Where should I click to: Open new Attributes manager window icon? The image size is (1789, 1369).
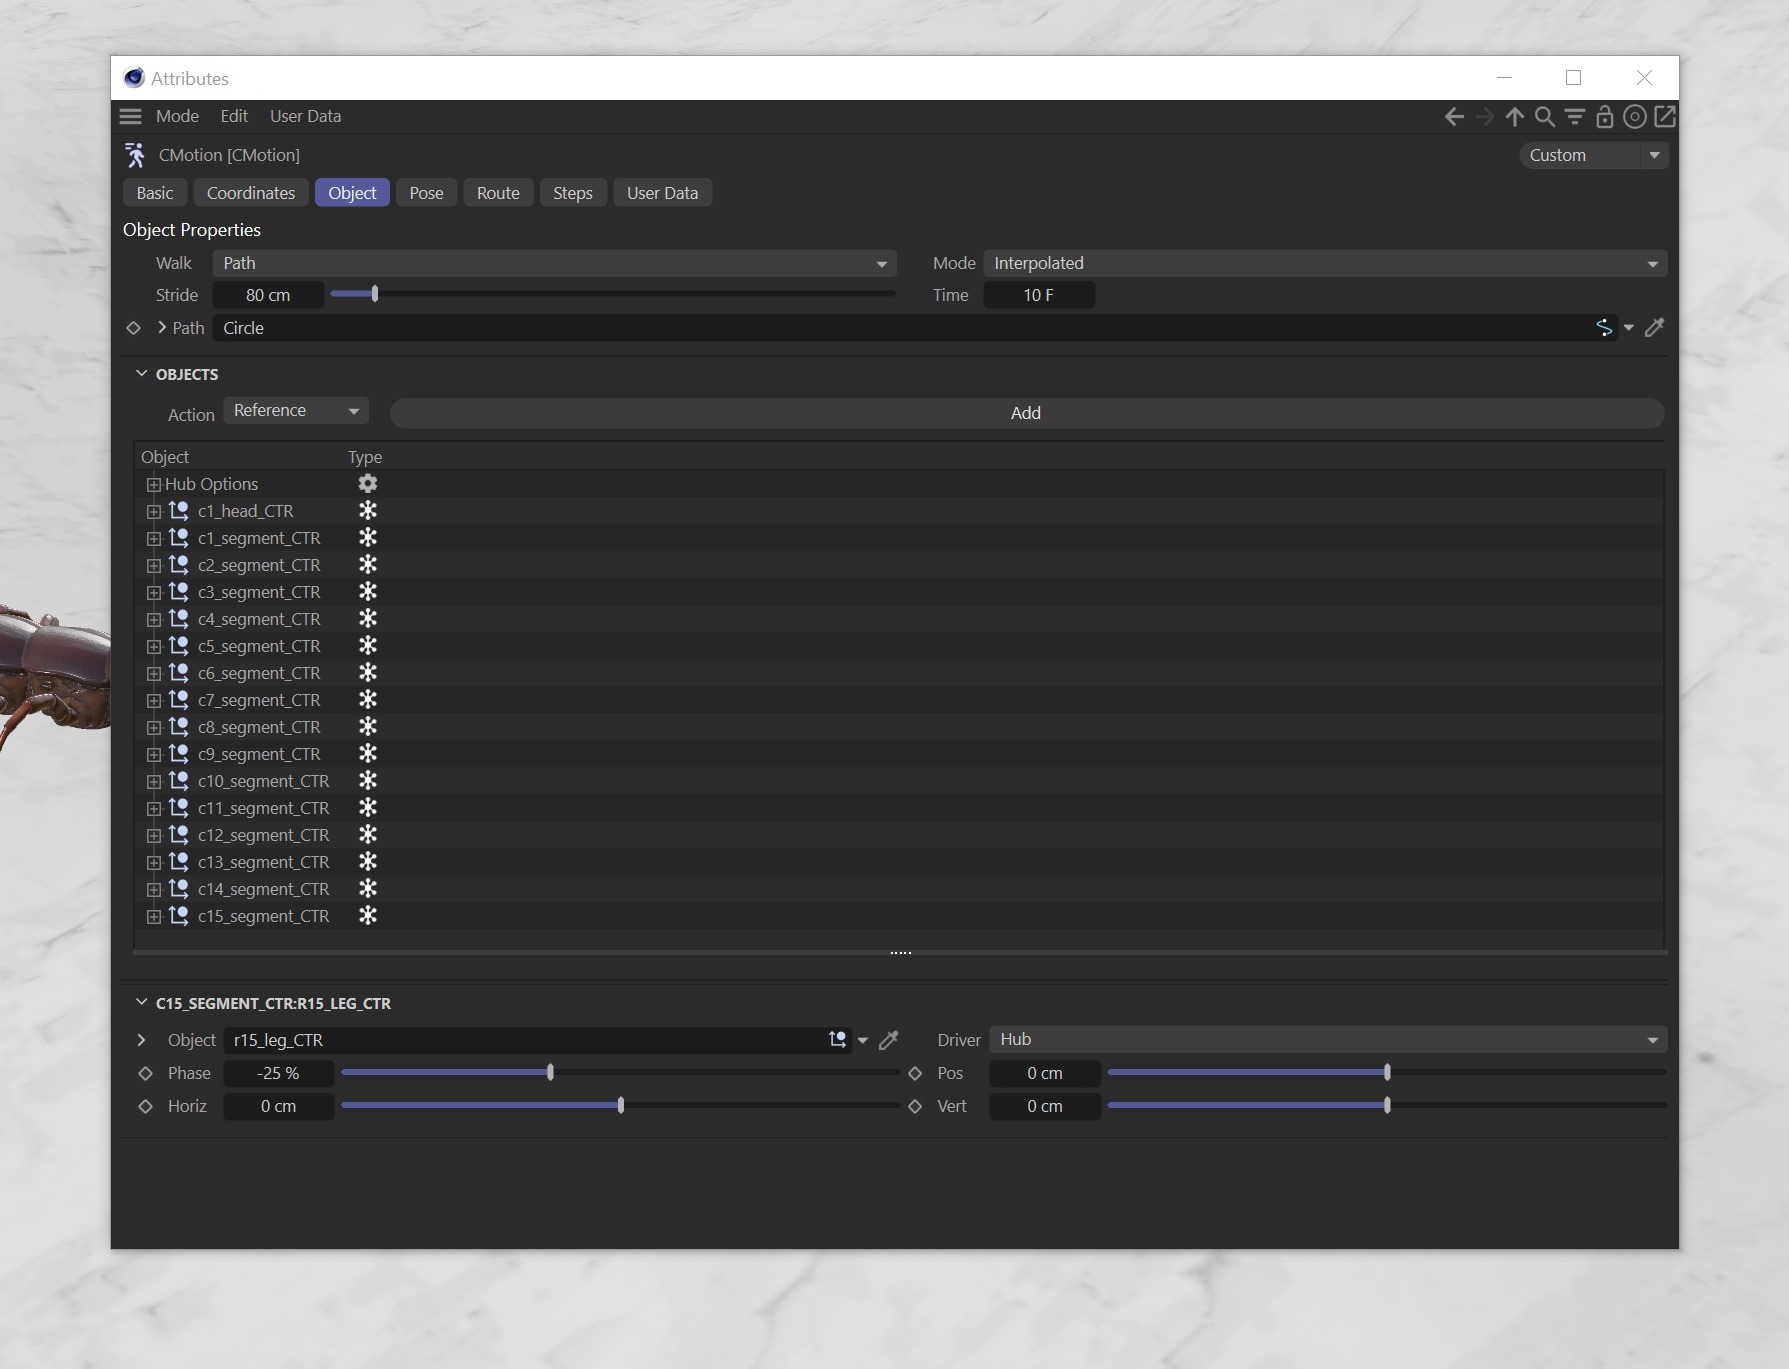click(x=1665, y=117)
